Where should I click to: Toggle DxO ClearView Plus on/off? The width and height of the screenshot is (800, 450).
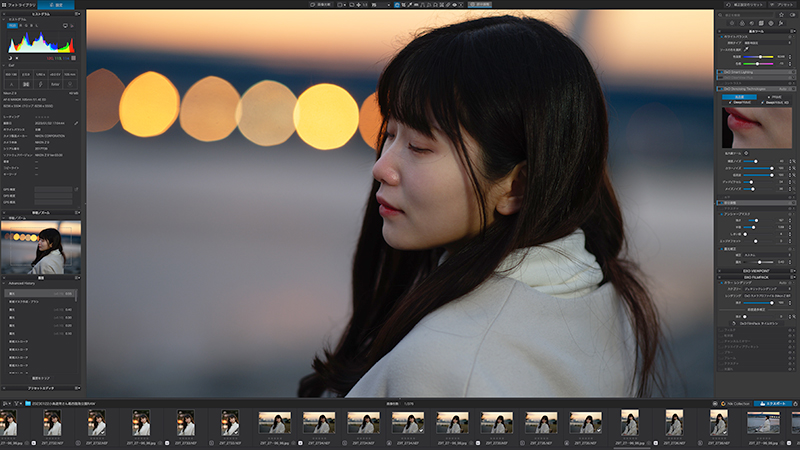click(722, 78)
